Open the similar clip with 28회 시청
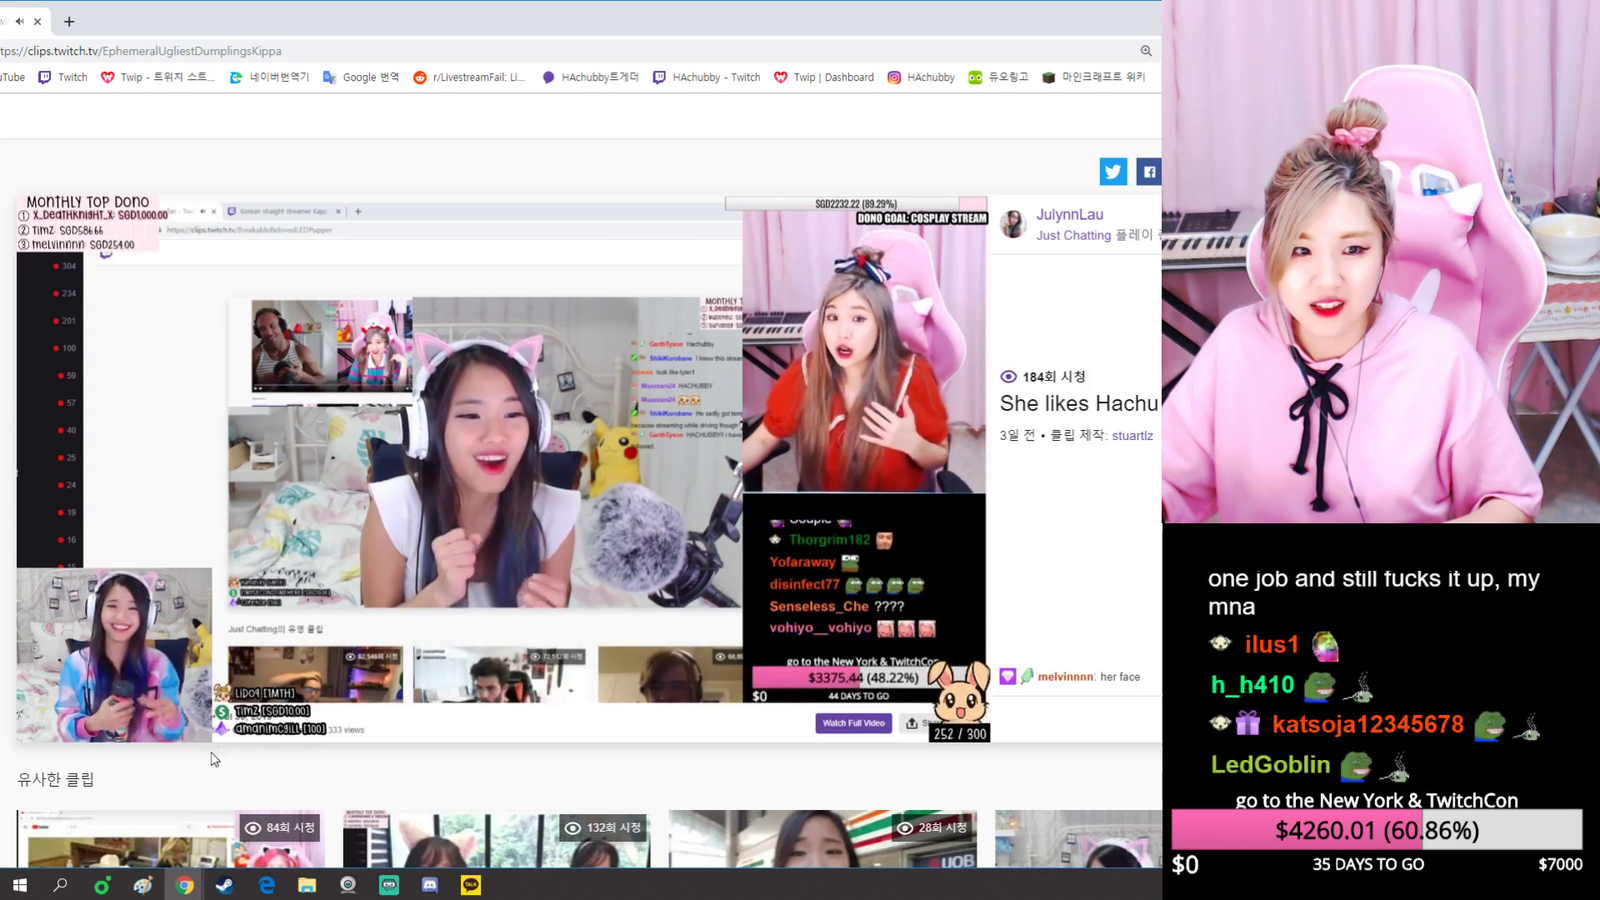 [823, 838]
